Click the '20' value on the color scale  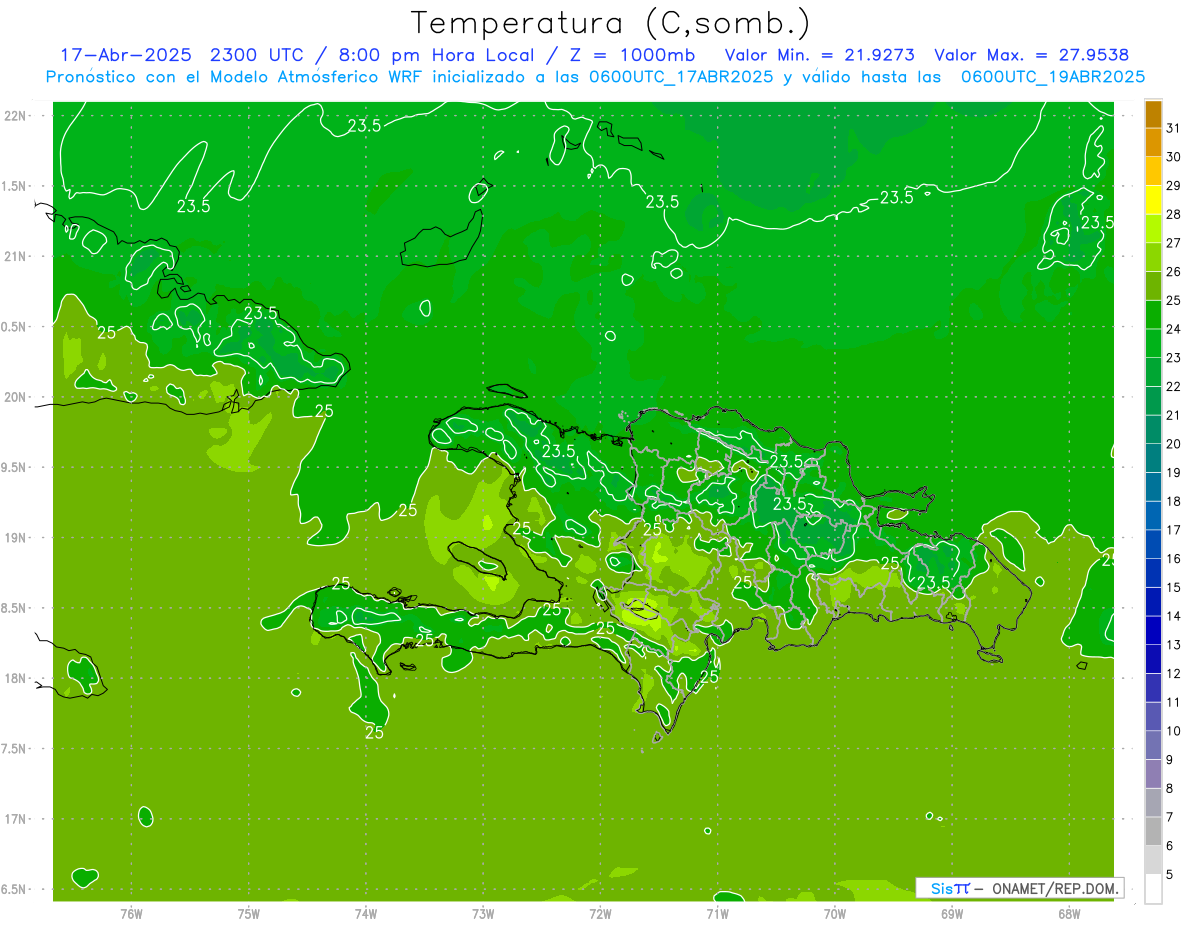pos(1173,444)
